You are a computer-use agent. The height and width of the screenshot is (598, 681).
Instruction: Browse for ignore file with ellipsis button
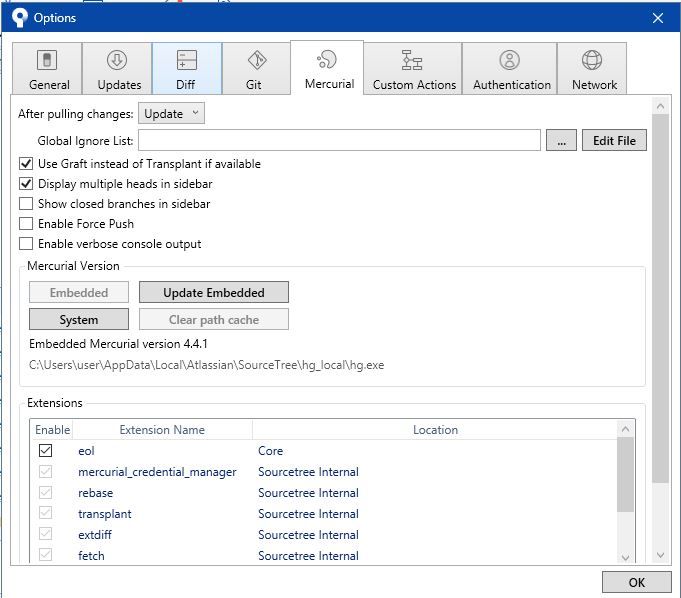pos(561,140)
